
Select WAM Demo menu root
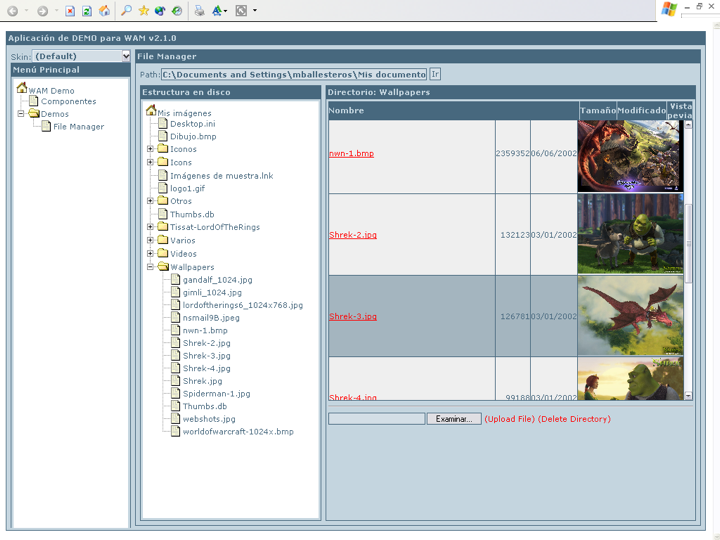coord(51,90)
